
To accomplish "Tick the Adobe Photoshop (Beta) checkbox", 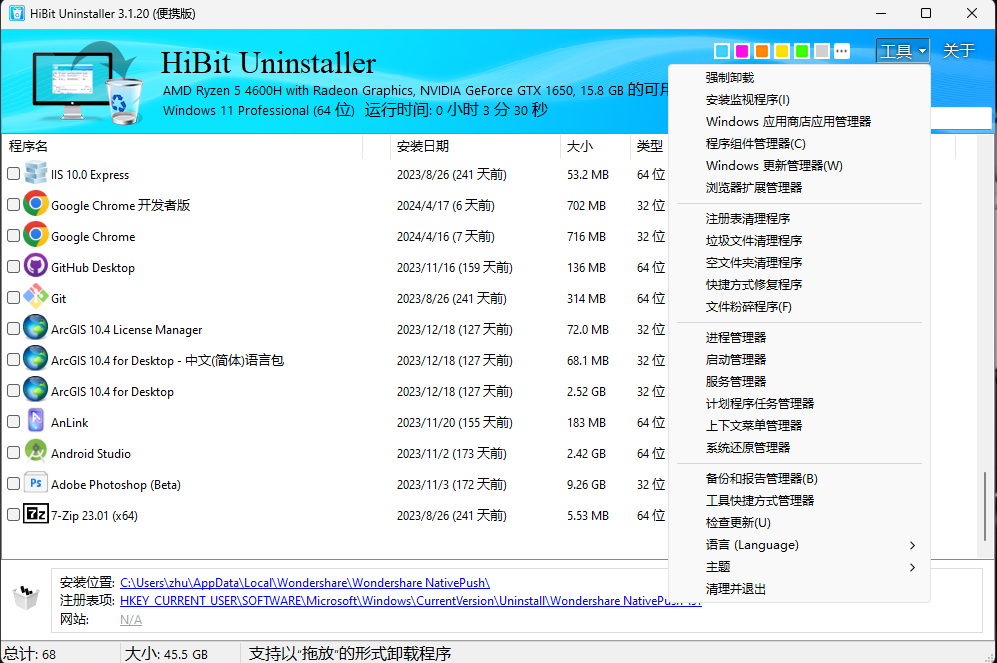I will [13, 484].
